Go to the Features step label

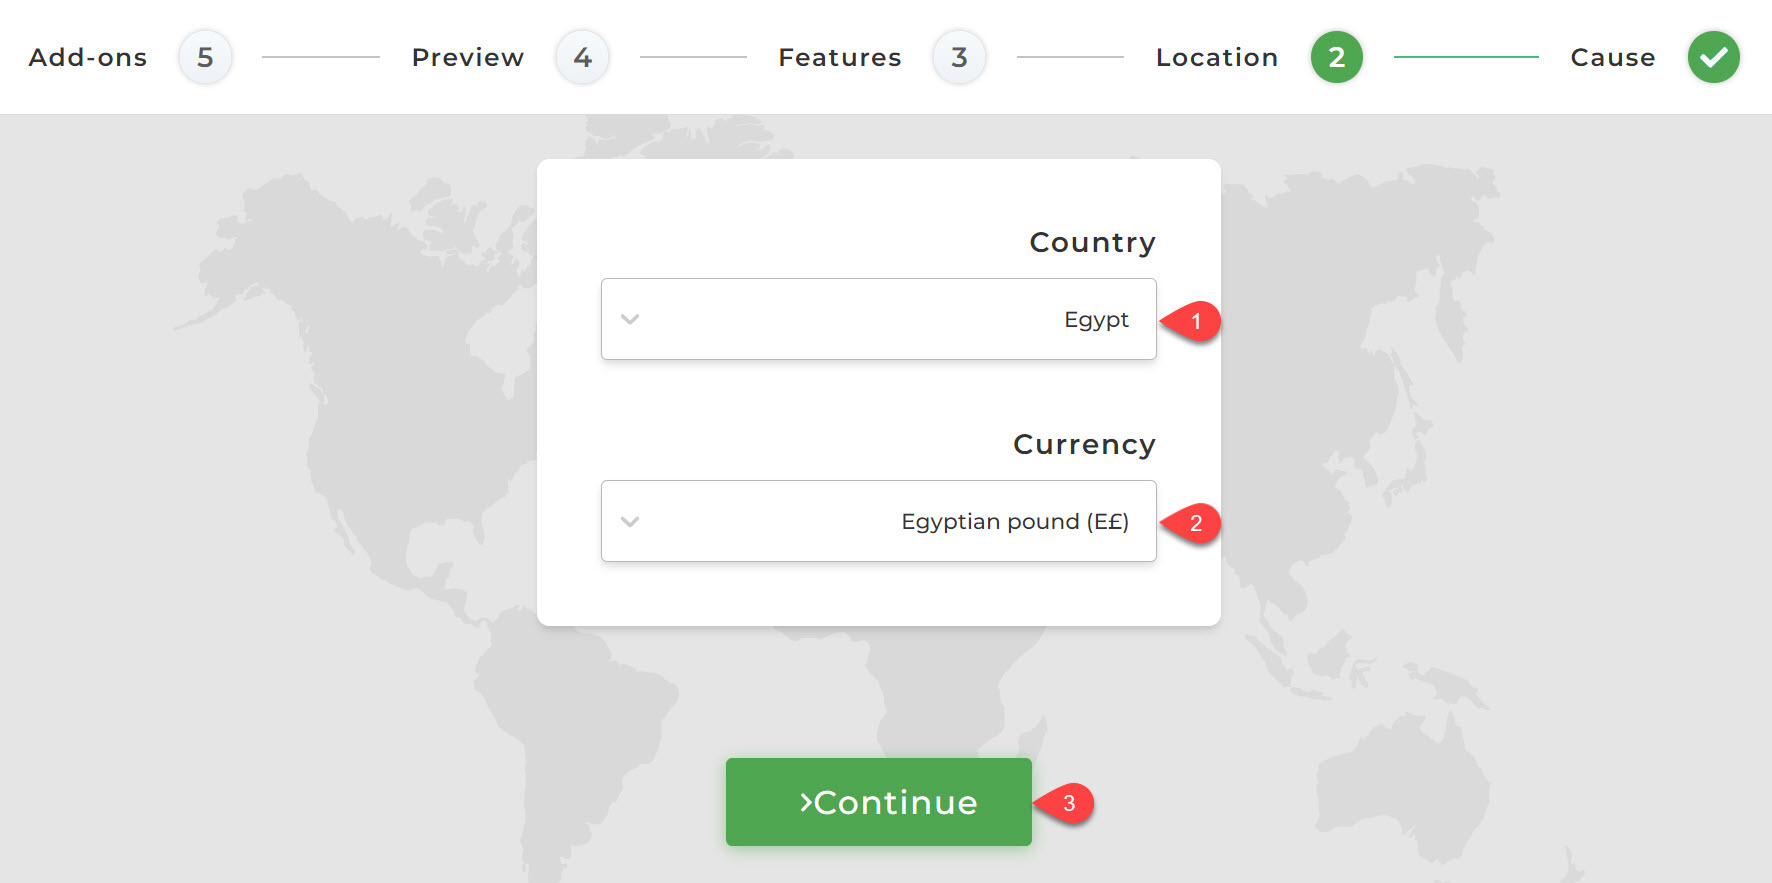click(840, 58)
